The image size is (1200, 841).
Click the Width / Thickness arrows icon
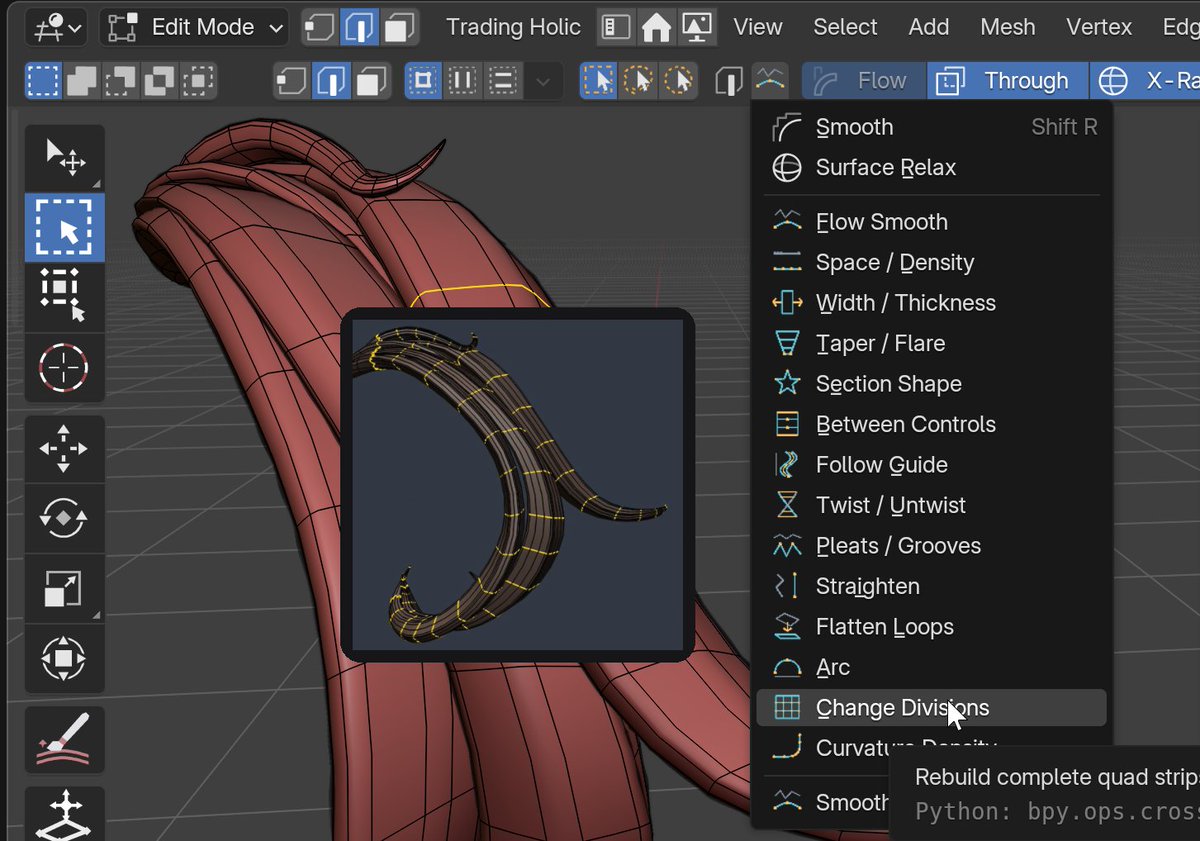click(x=788, y=302)
